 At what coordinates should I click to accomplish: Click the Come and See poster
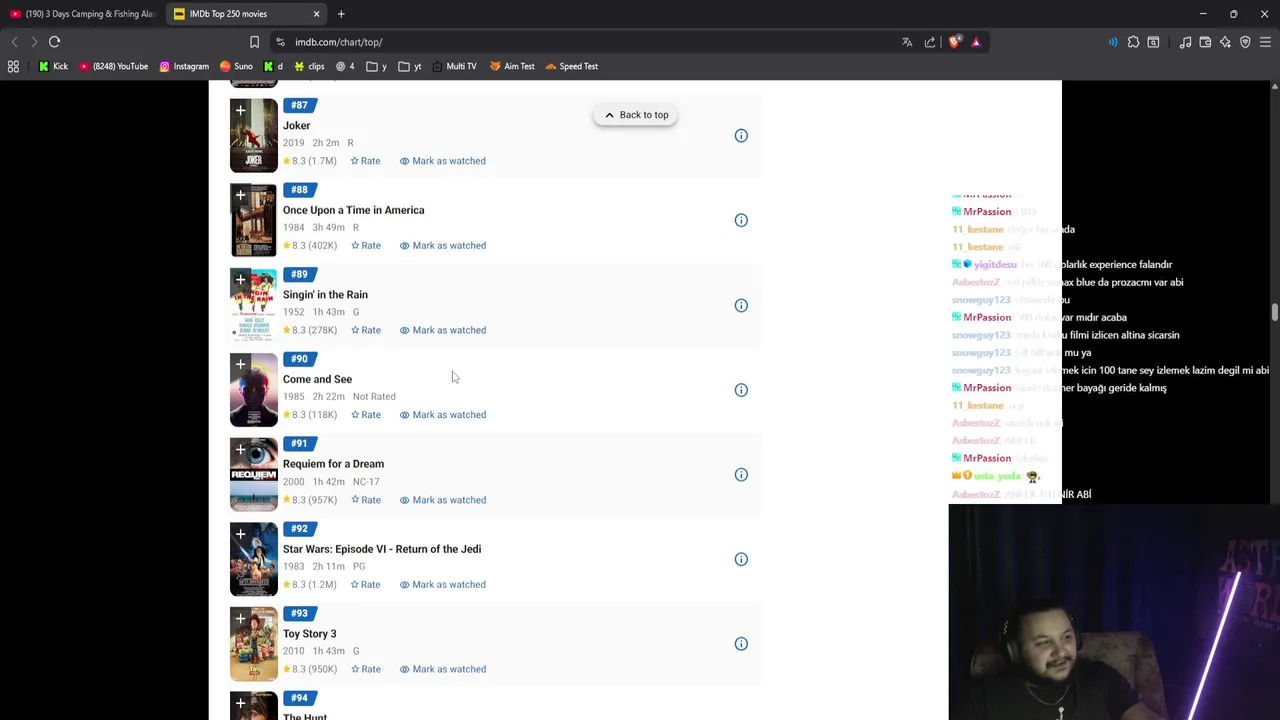[x=254, y=390]
